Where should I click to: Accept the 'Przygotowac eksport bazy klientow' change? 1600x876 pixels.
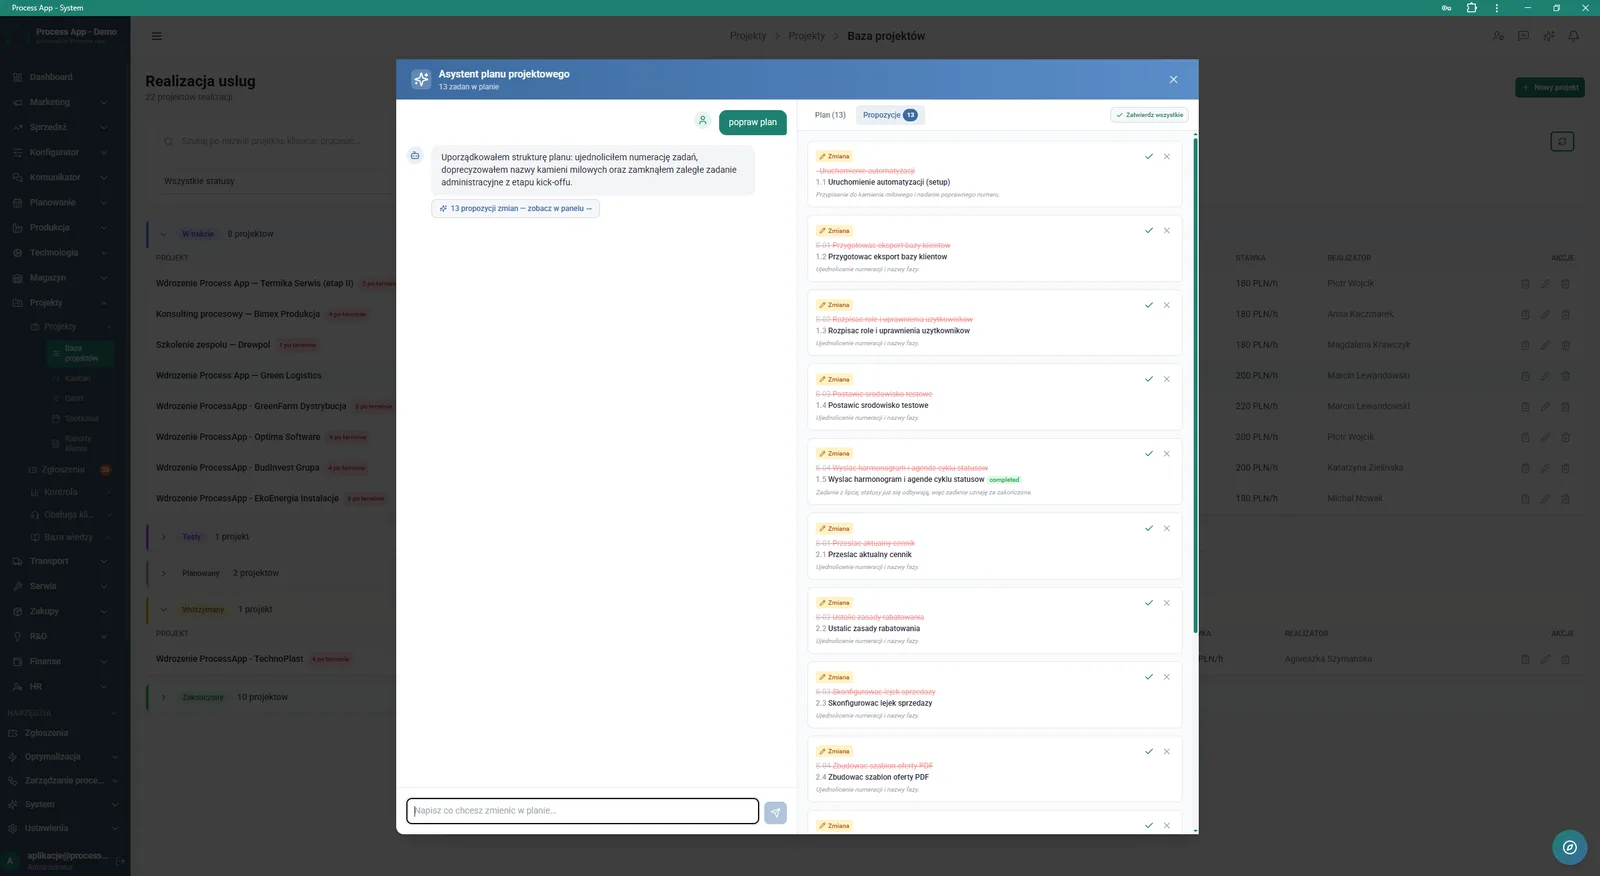click(1149, 231)
